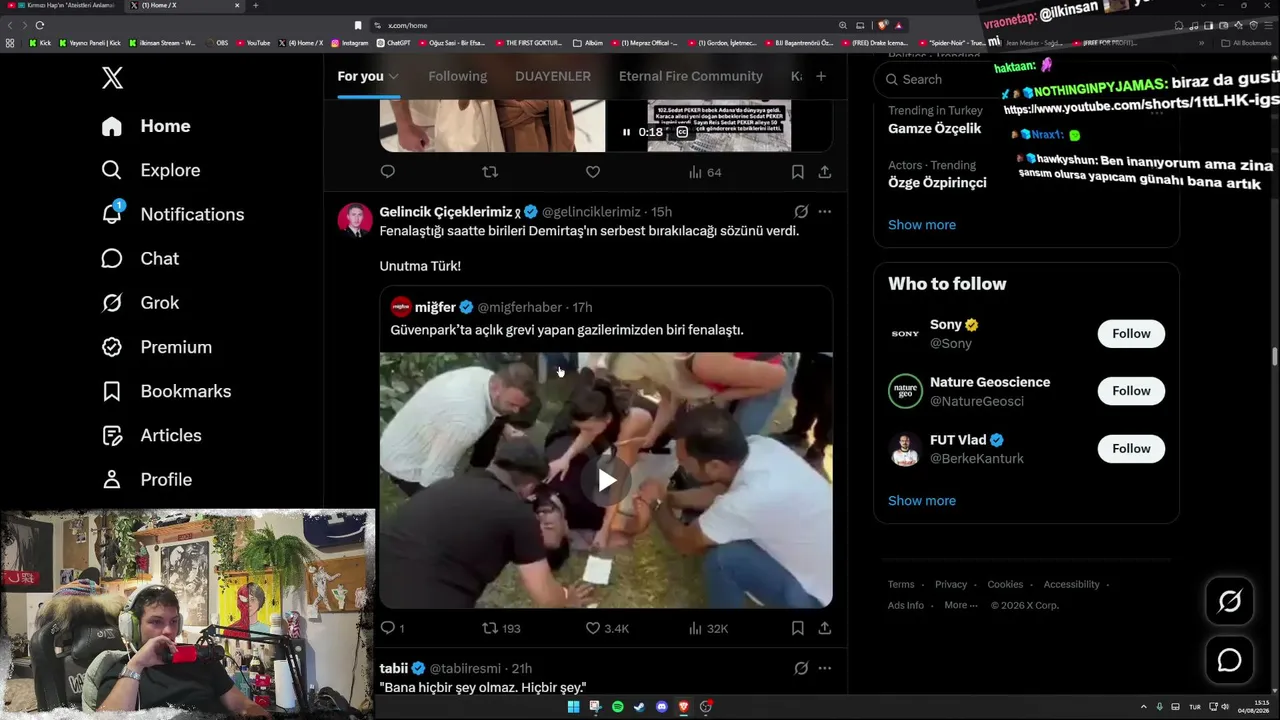
Task: Open the Özge Özpirinçci trending topic
Action: tap(937, 182)
